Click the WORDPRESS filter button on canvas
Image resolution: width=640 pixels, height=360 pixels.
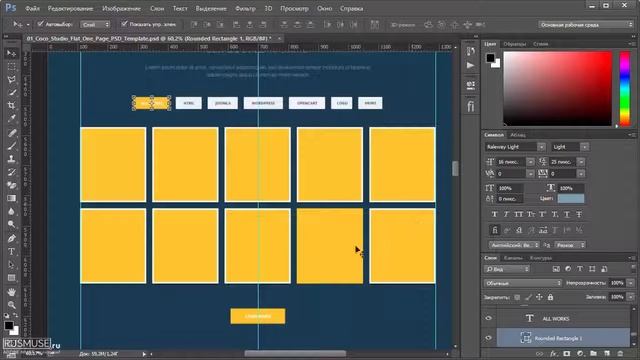(x=263, y=103)
